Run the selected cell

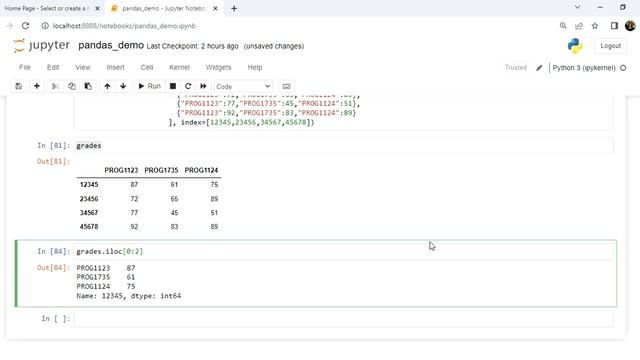(149, 86)
